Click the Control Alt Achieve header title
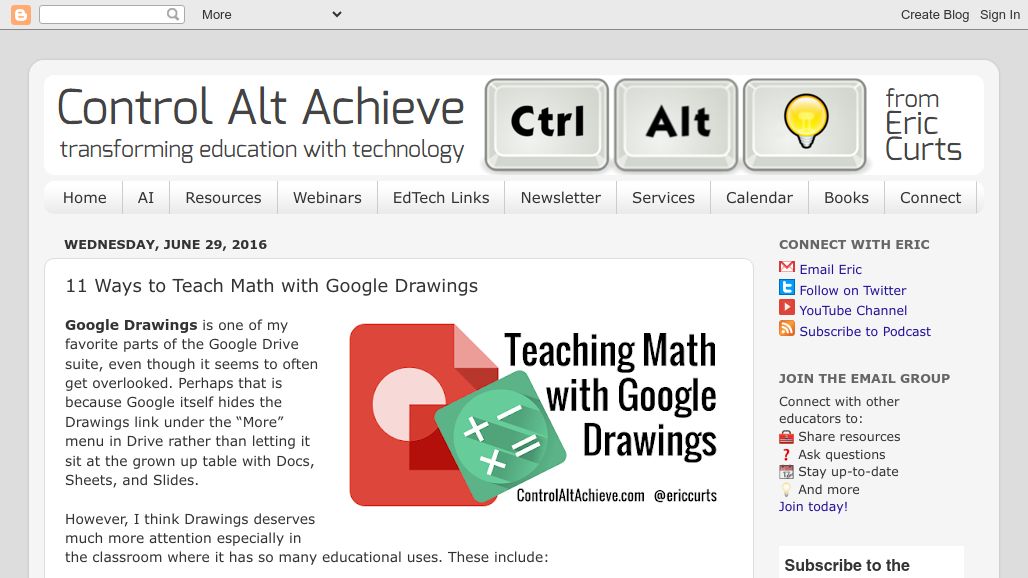This screenshot has height=578, width=1028. [x=261, y=107]
